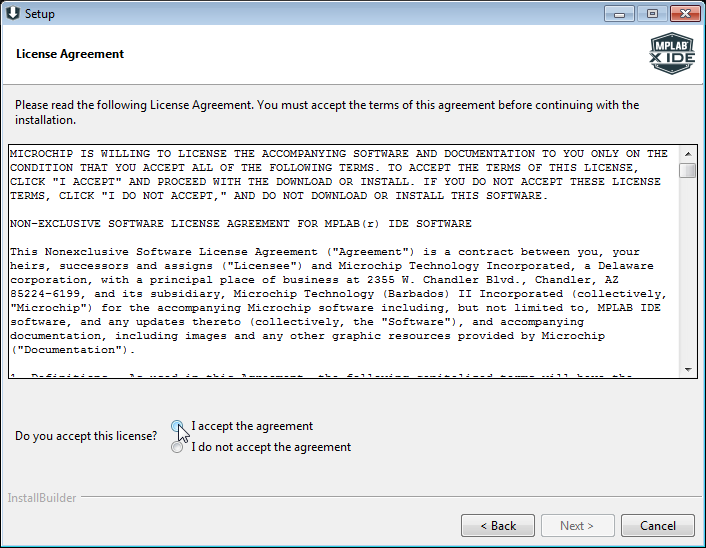Click the 'Setup' title bar text
706x548 pixels.
tap(40, 14)
